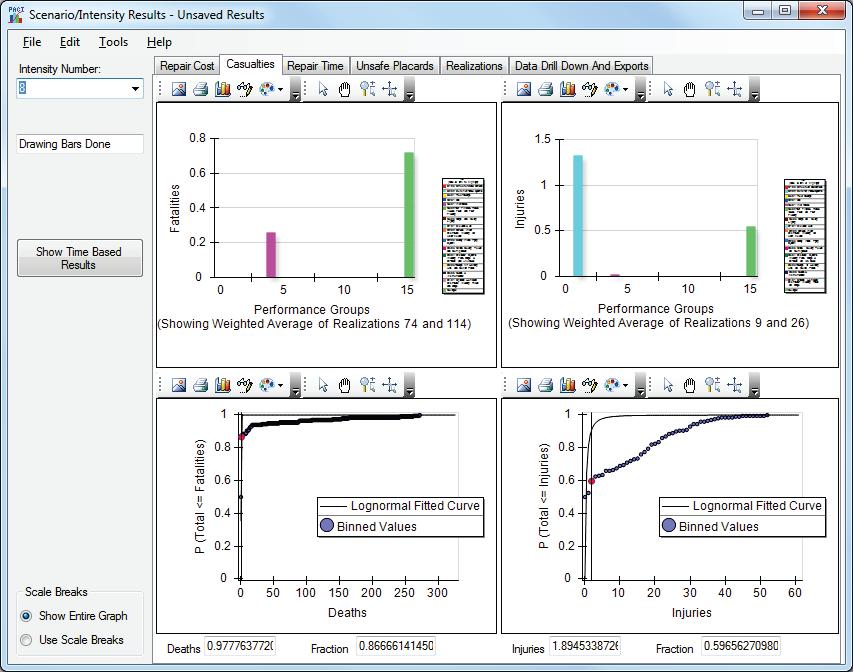The width and height of the screenshot is (853, 672).
Task: Switch to Data Drill Down And Exports tab
Action: pos(581,66)
